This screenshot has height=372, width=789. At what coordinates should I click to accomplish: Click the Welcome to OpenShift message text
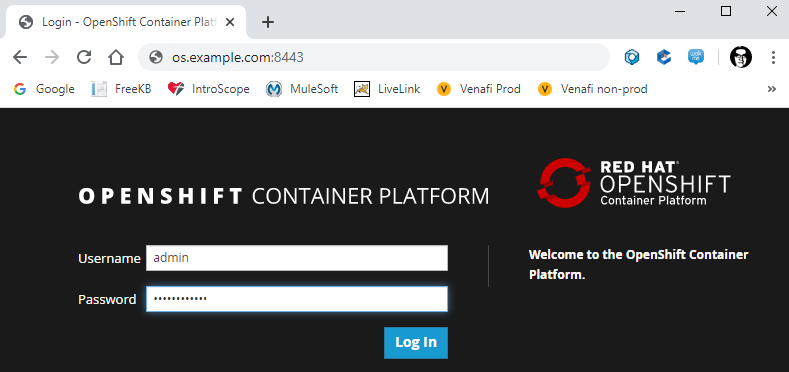[639, 264]
